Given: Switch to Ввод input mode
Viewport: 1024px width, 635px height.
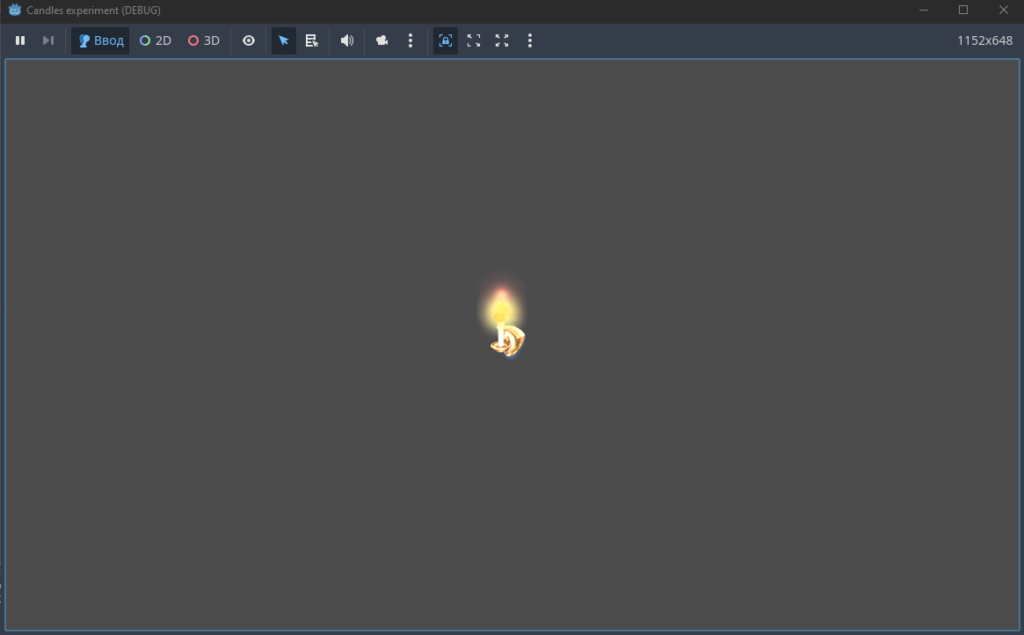Looking at the screenshot, I should 101,41.
